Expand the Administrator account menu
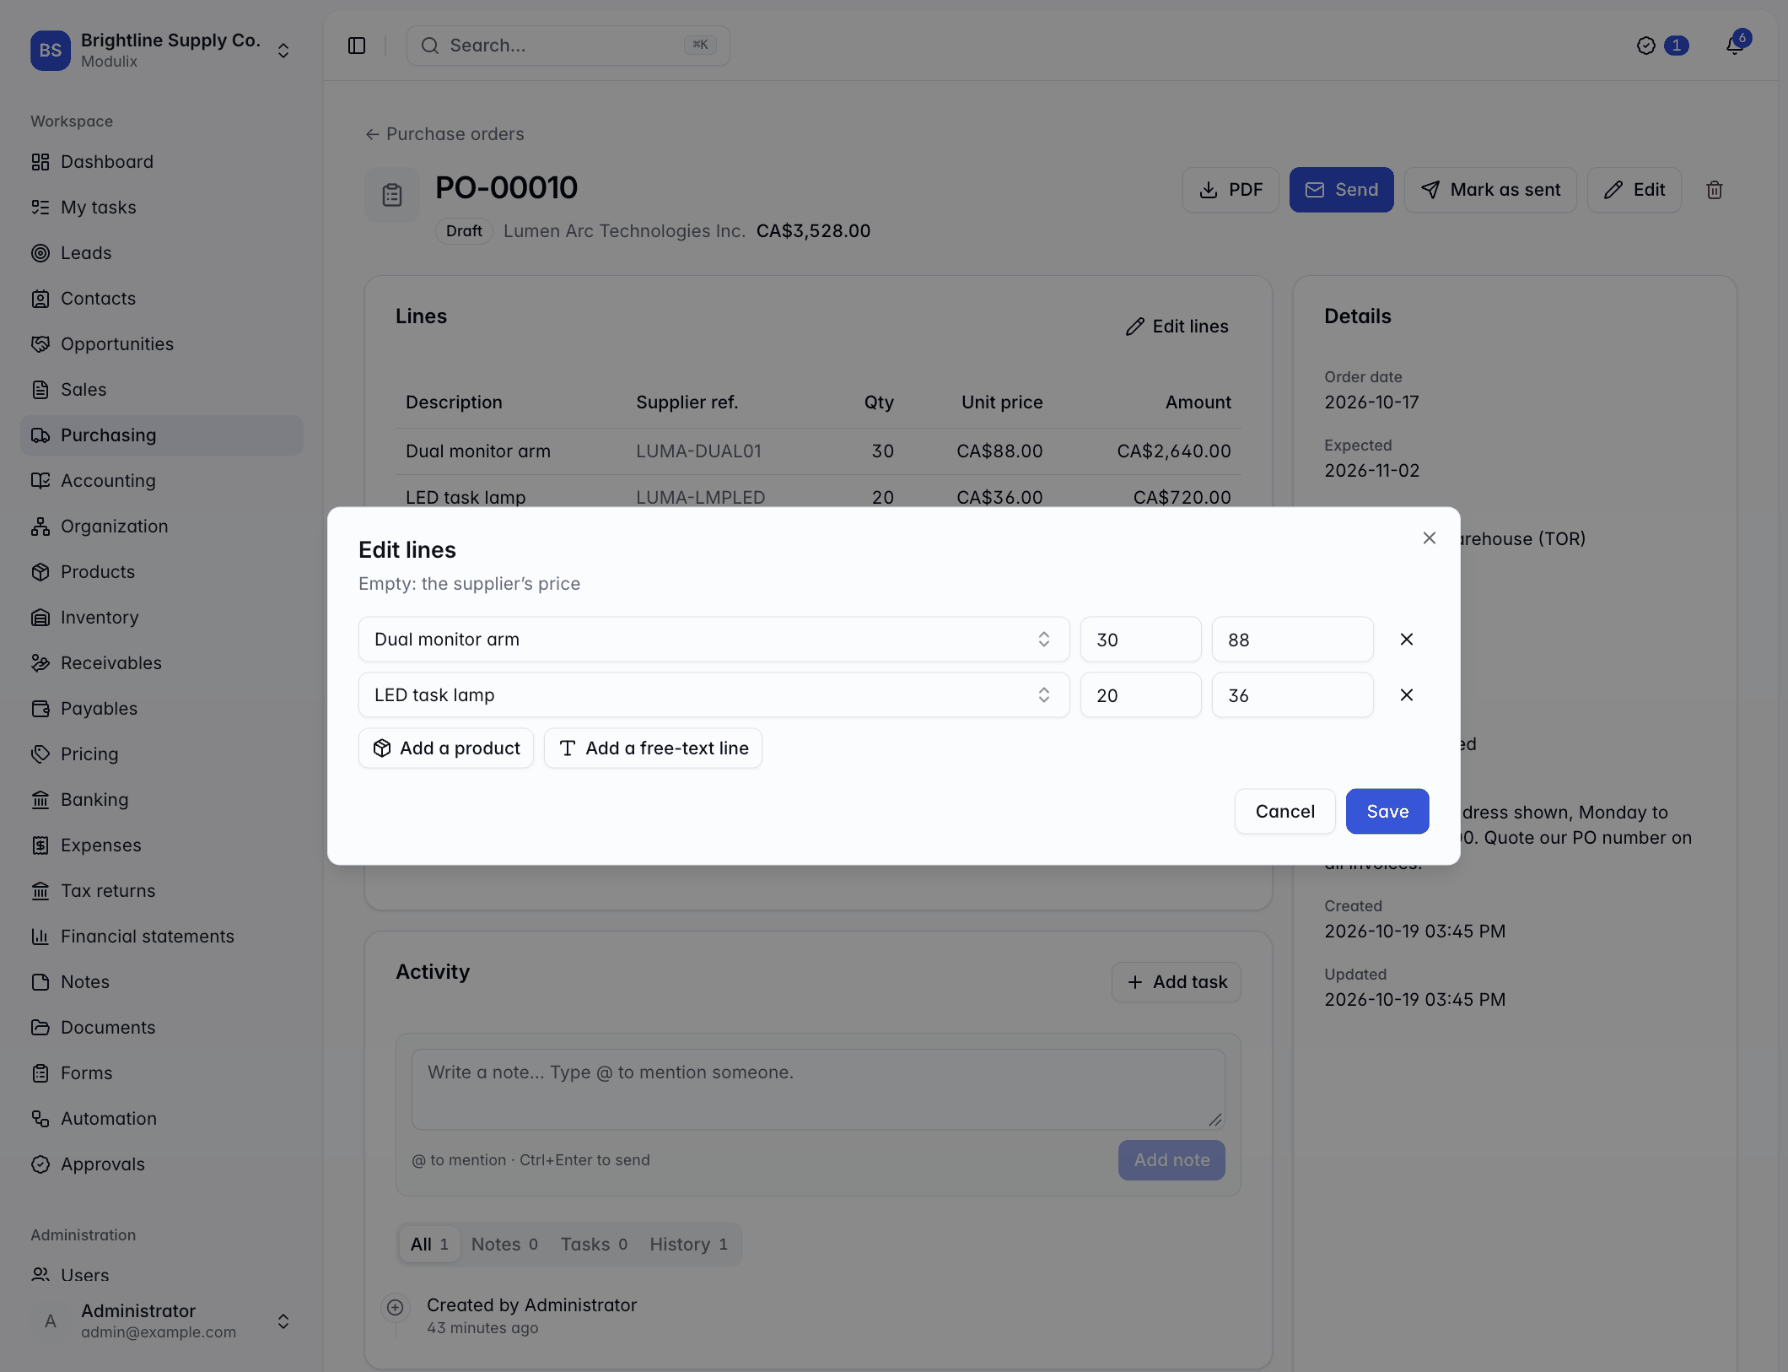The height and width of the screenshot is (1372, 1788). (161, 1321)
